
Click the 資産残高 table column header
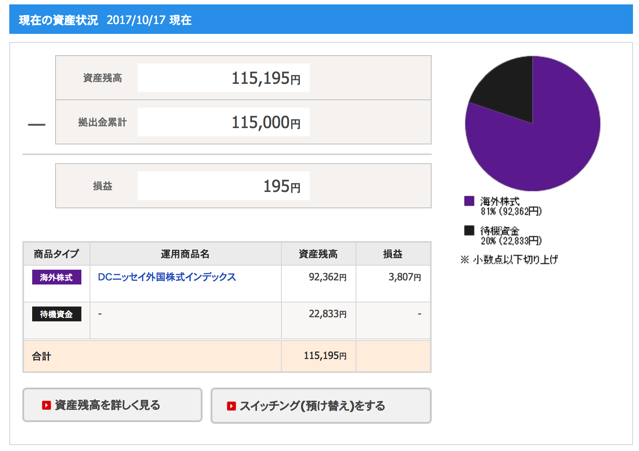point(318,254)
